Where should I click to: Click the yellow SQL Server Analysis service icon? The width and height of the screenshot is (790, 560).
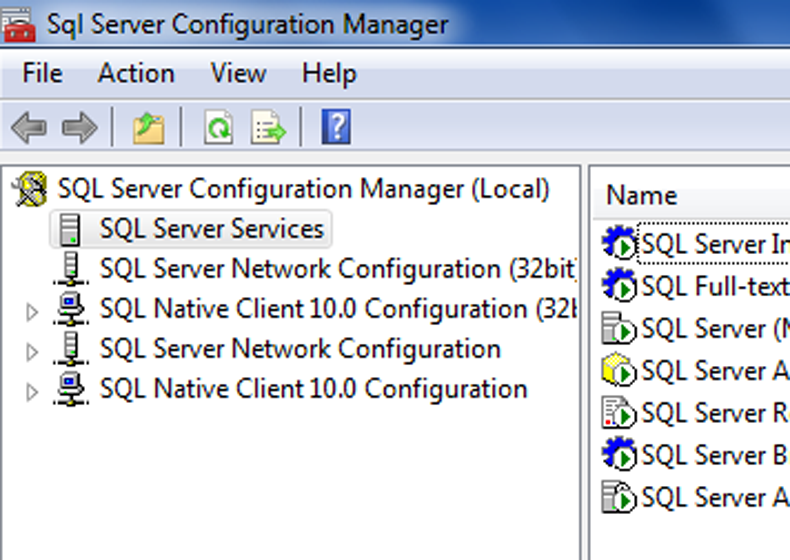pyautogui.click(x=619, y=370)
